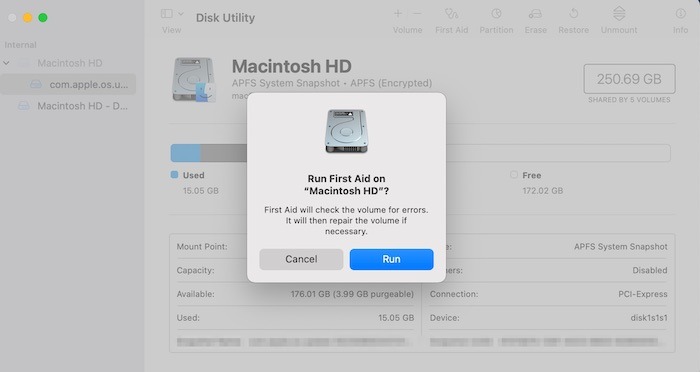Click the hard drive icon in dialog

(x=346, y=131)
